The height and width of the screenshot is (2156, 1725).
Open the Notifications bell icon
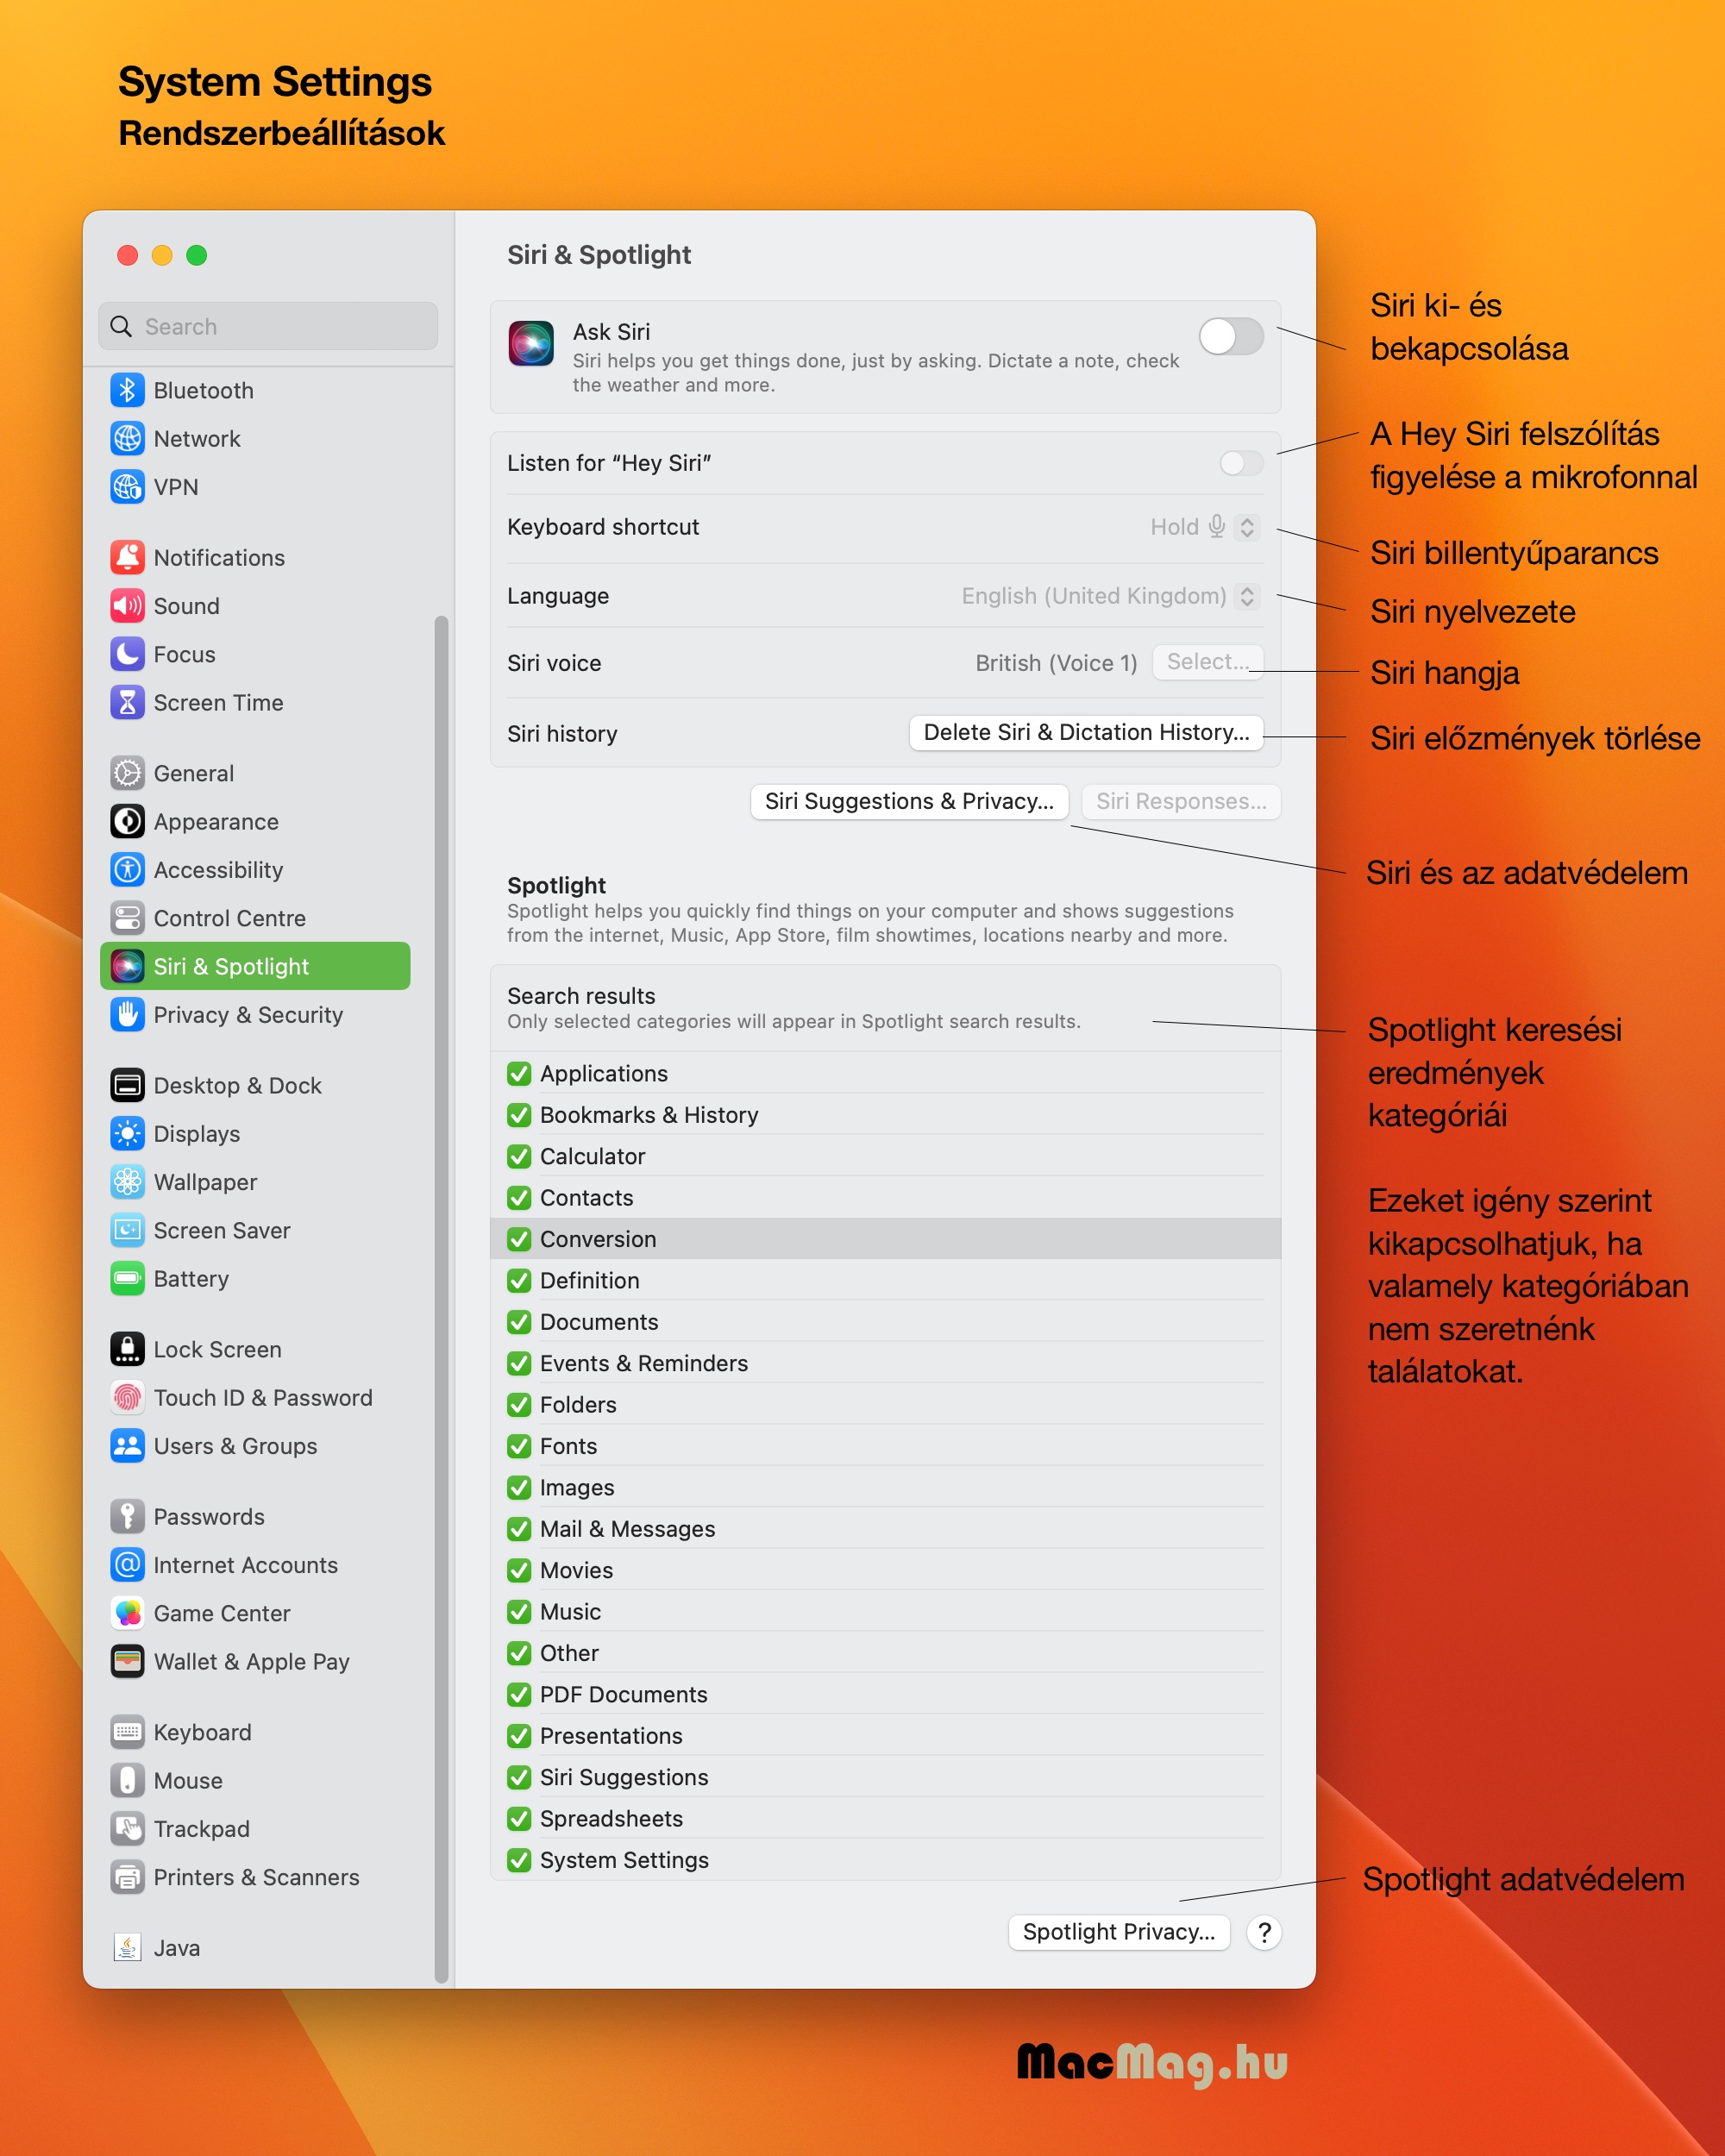(127, 557)
